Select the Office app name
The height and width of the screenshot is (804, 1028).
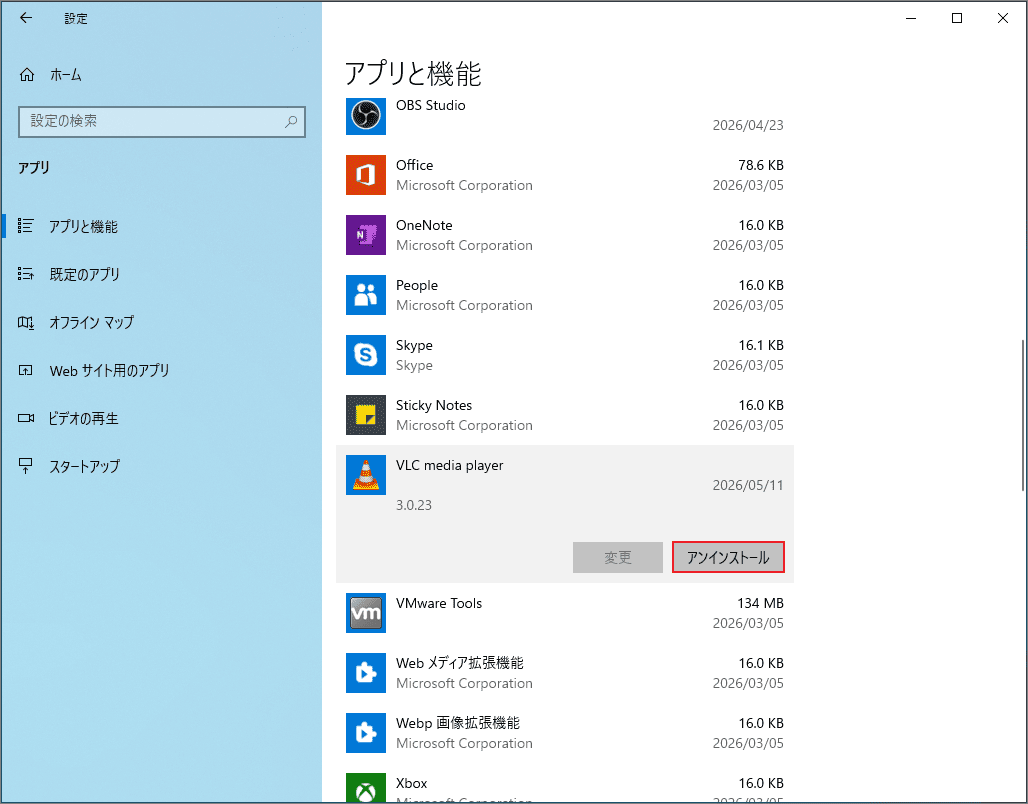pyautogui.click(x=414, y=165)
